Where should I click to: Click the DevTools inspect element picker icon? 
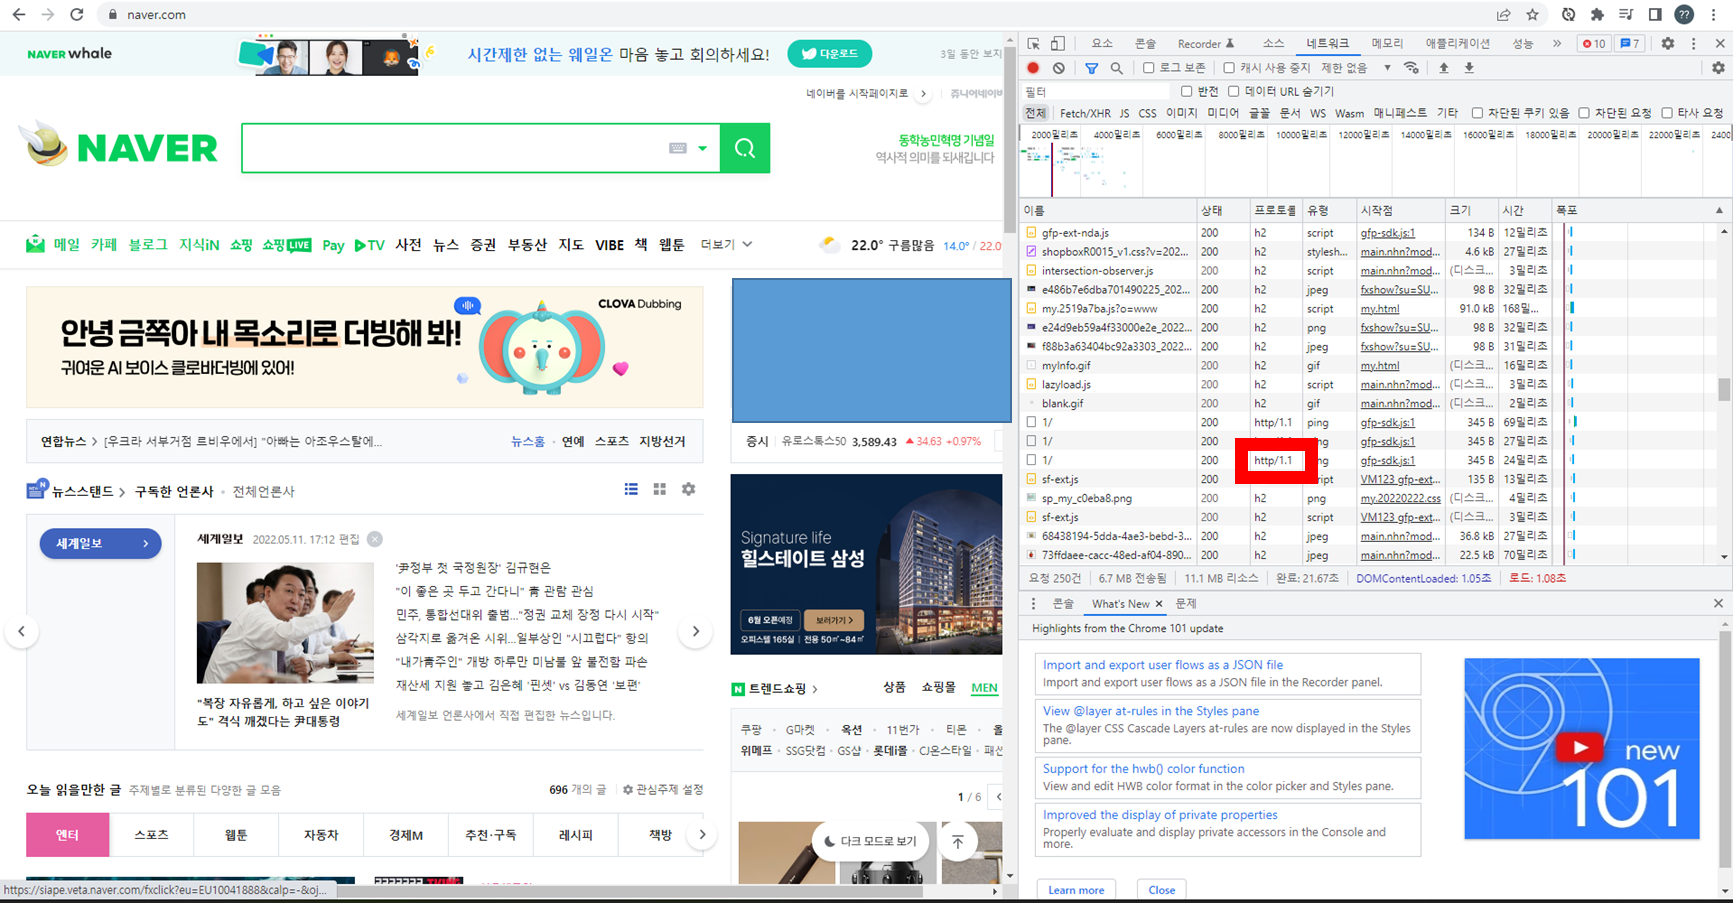pos(1033,44)
